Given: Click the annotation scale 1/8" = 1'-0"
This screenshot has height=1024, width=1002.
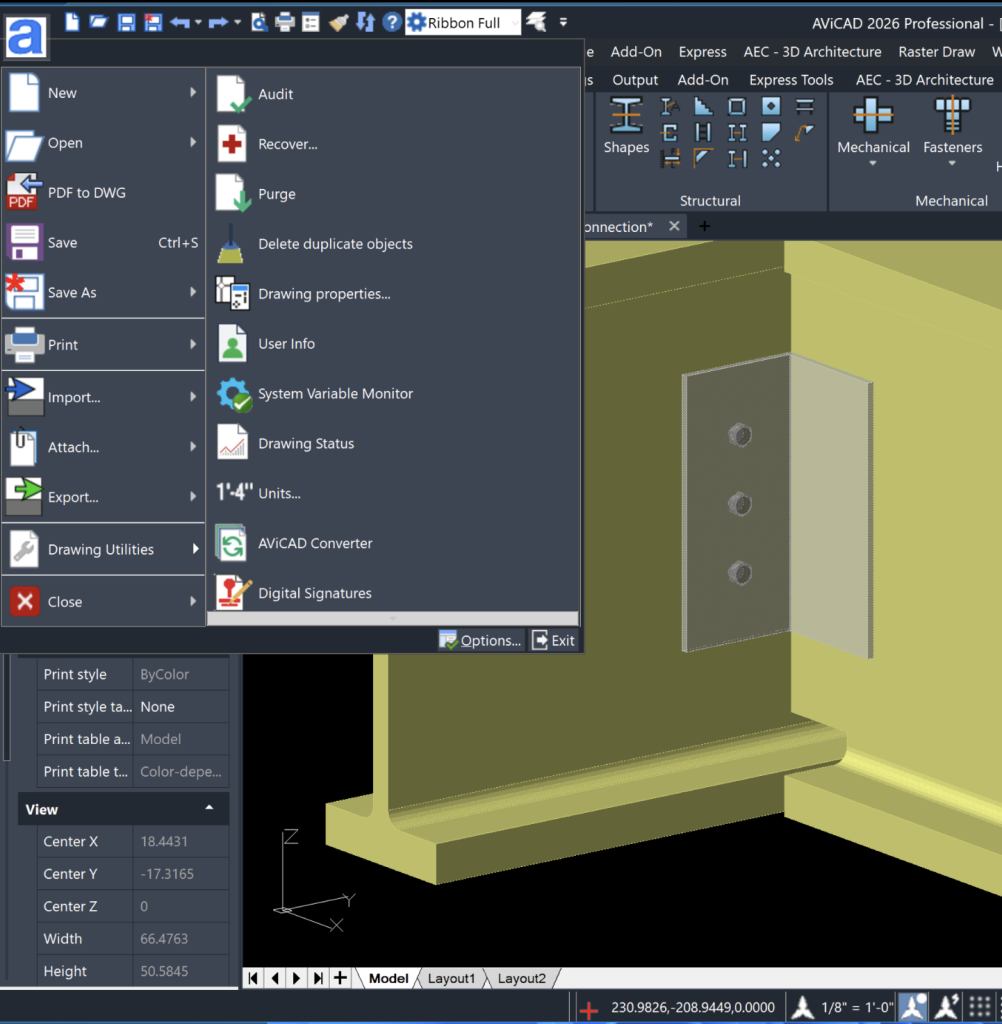Looking at the screenshot, I should 856,1008.
